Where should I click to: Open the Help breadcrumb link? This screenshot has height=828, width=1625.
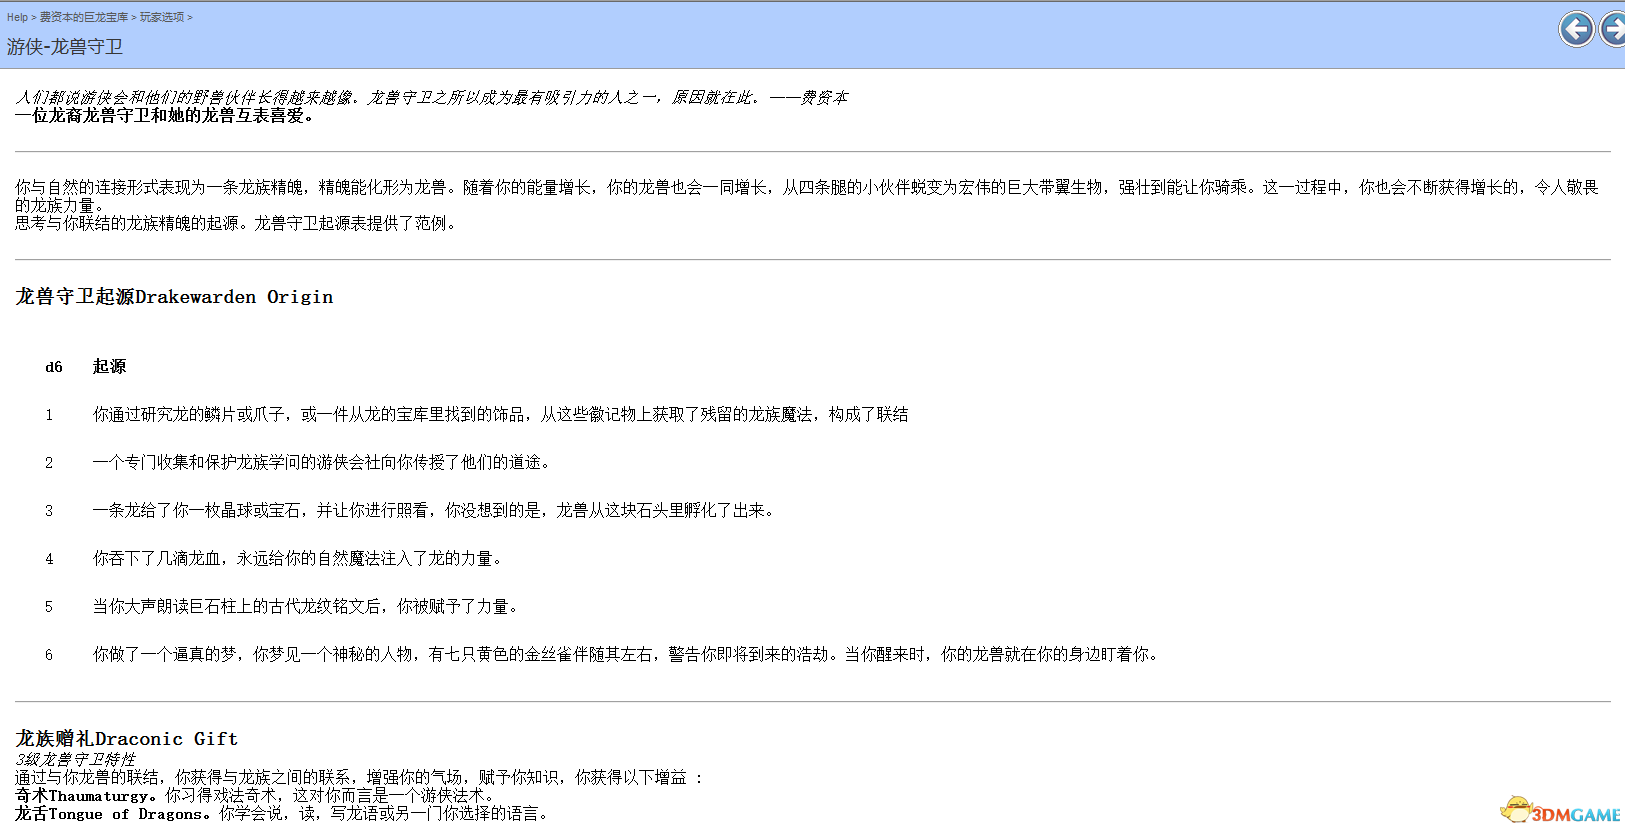coord(17,17)
